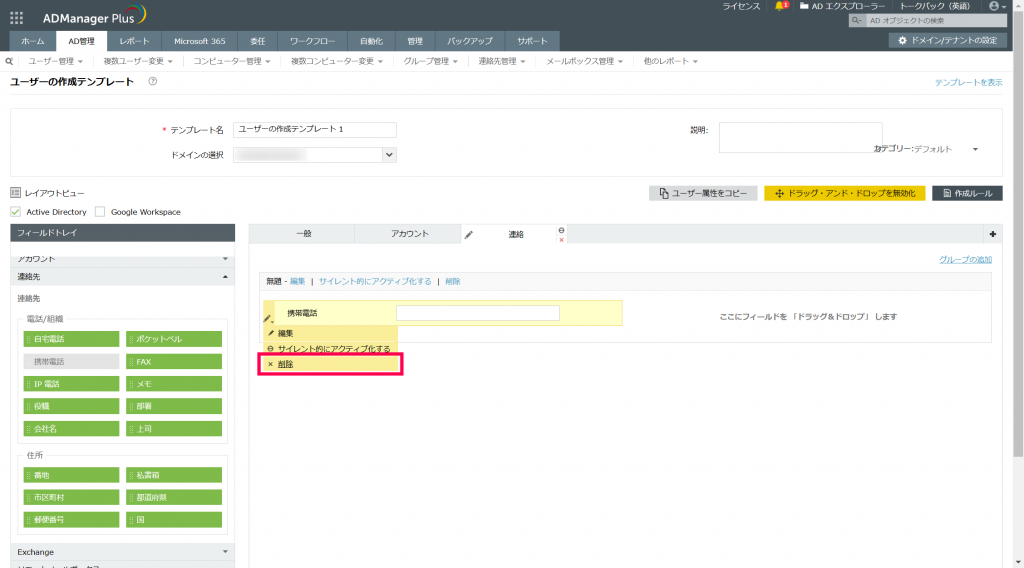The height and width of the screenshot is (568, 1024).
Task: Click ドラッグ・アンド・ドロップを無効化 button
Action: click(x=844, y=193)
